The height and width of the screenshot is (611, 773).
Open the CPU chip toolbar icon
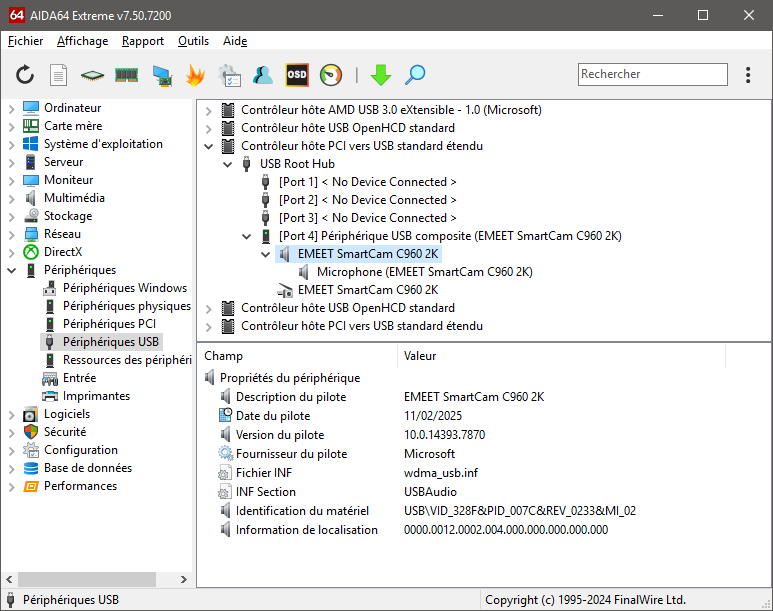point(92,75)
